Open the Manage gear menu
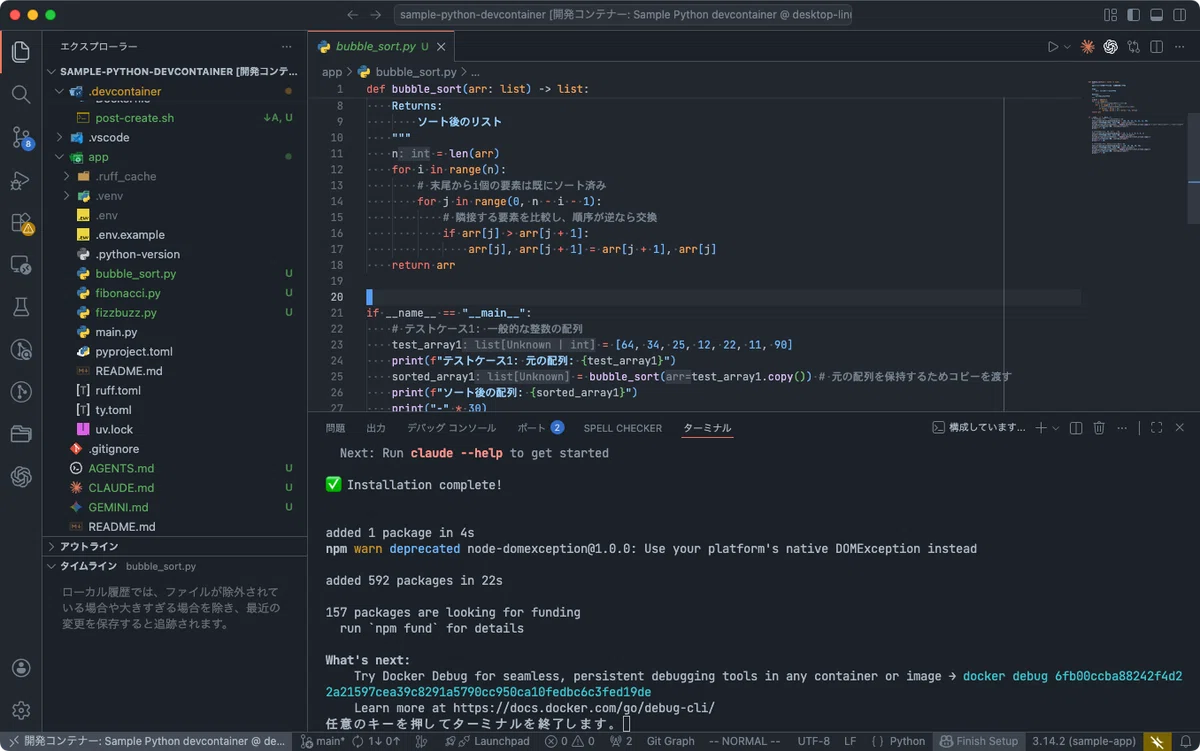Screen dimensions: 1200x751 click(21, 711)
